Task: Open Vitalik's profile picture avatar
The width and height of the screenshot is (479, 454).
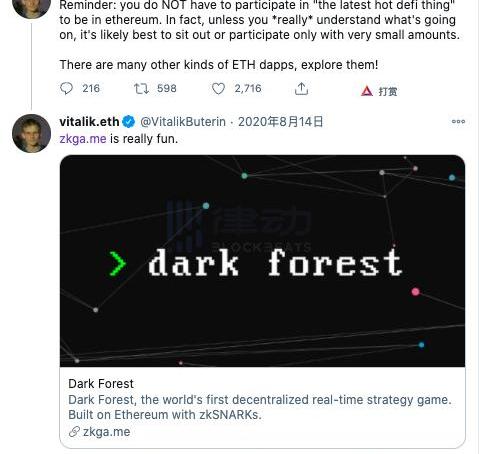Action: click(x=31, y=133)
